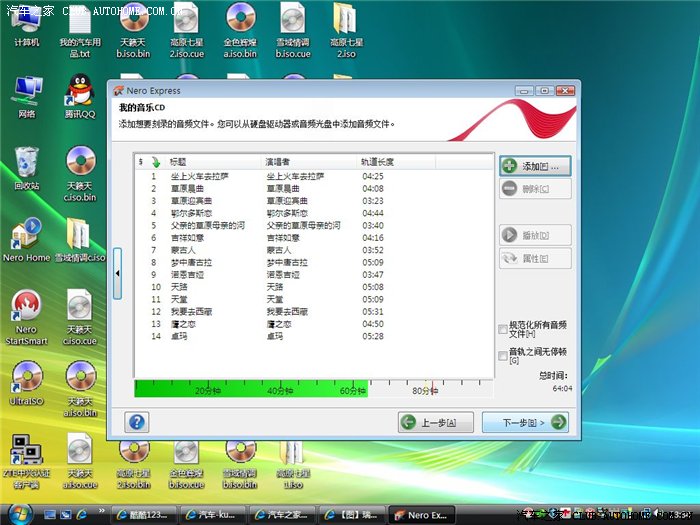This screenshot has width=700, height=525.
Task: Select track 10 天路
Action: pyautogui.click(x=312, y=287)
